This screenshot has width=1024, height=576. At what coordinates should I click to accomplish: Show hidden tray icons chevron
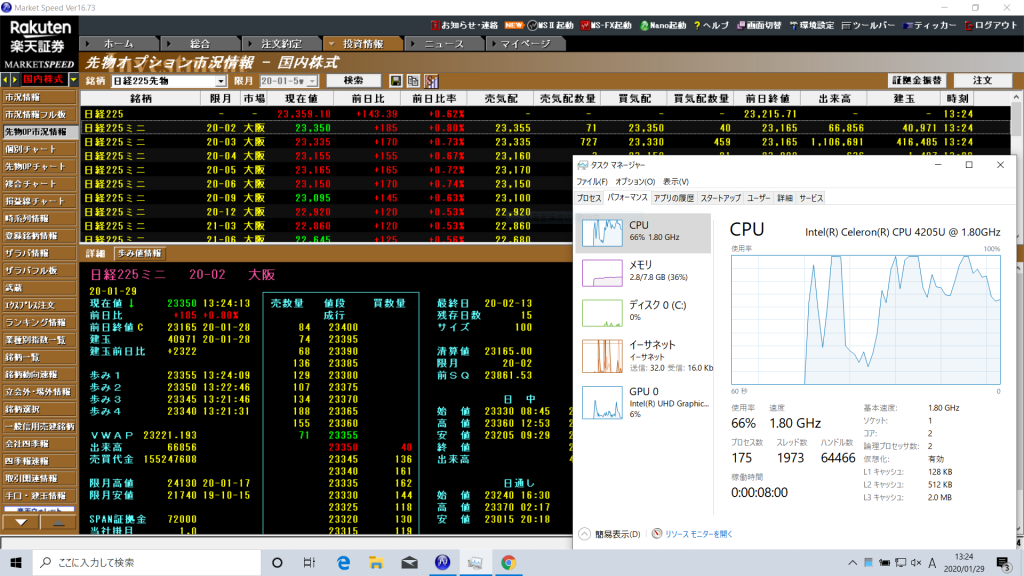point(852,562)
